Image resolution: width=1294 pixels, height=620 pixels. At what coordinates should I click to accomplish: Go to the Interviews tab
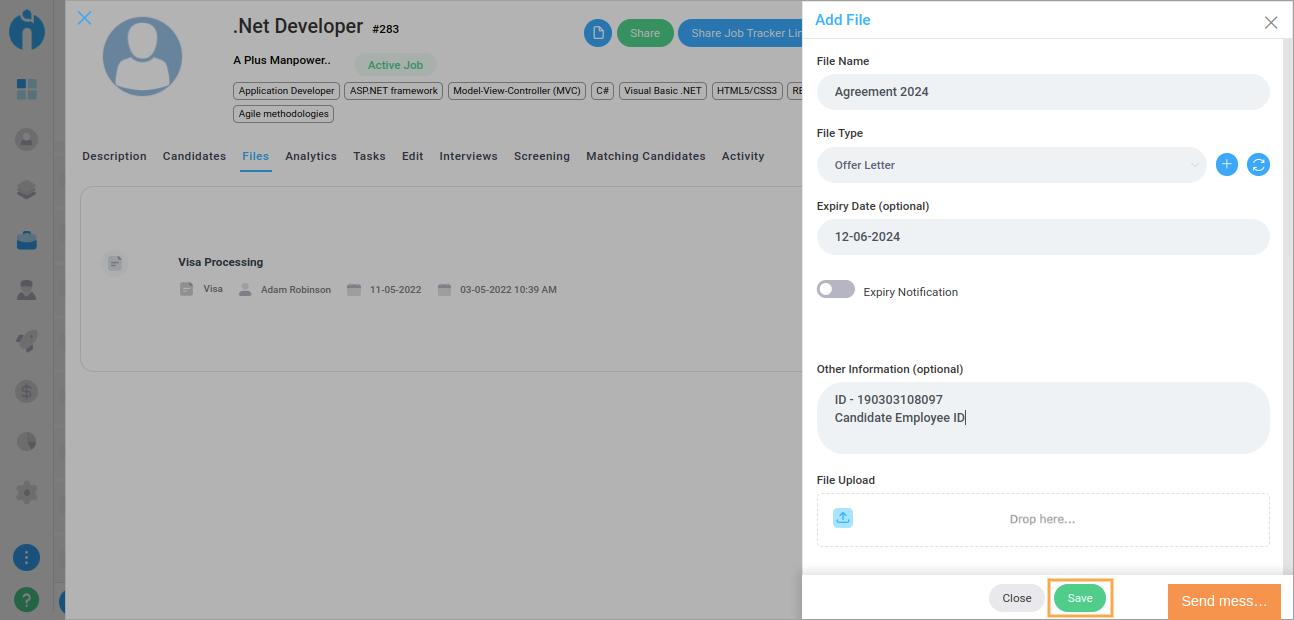coord(468,156)
